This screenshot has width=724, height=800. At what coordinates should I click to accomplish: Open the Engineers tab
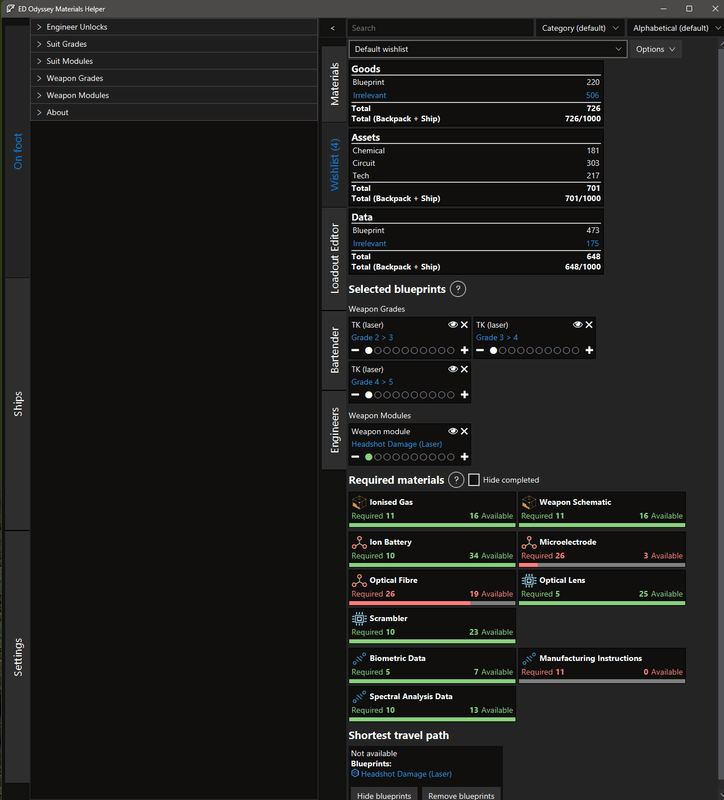click(334, 430)
